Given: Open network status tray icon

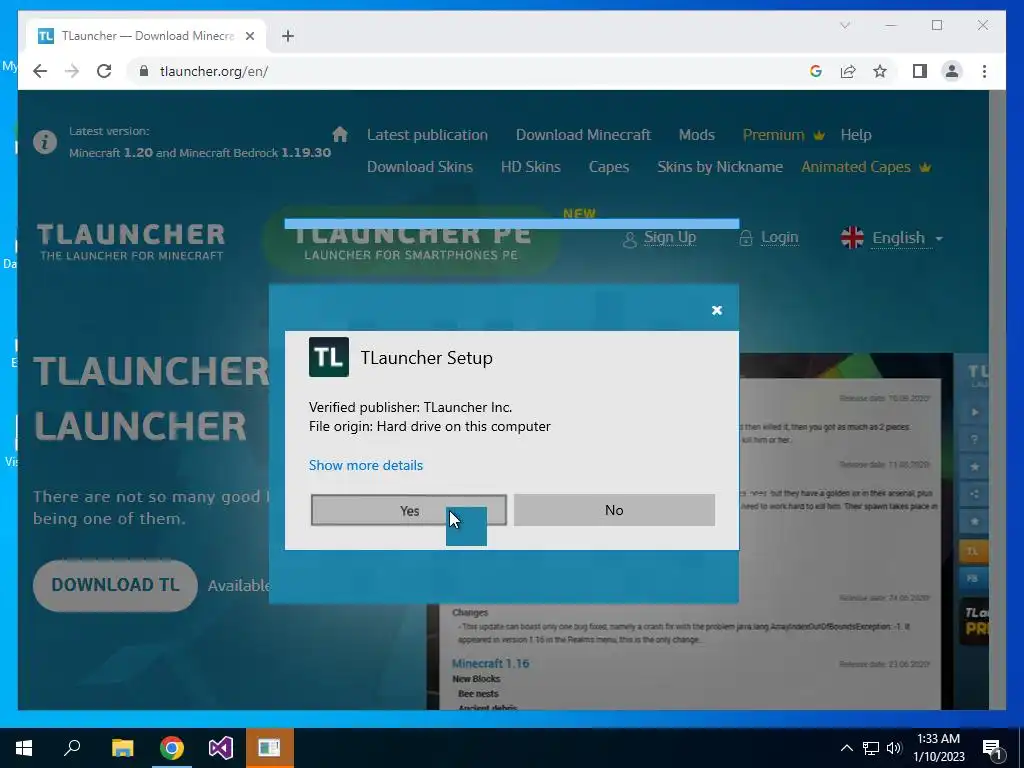Looking at the screenshot, I should [x=871, y=748].
